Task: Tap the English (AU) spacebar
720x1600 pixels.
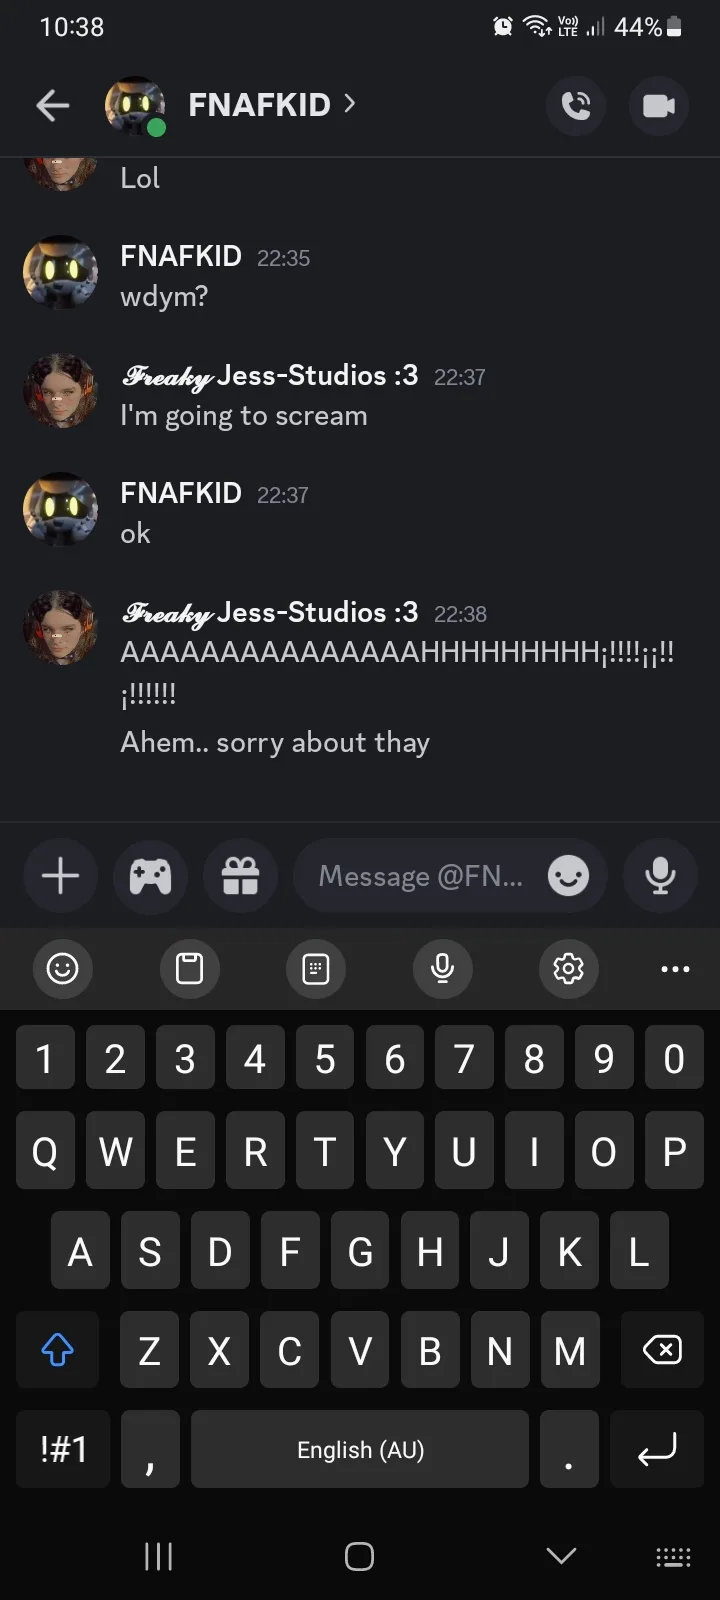Action: (x=360, y=1449)
